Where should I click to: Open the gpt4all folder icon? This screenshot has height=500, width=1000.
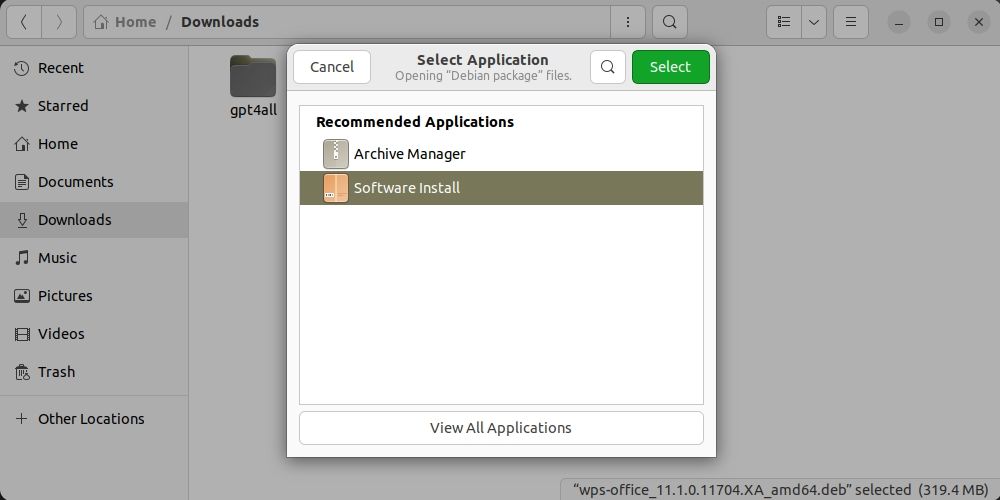tap(253, 77)
